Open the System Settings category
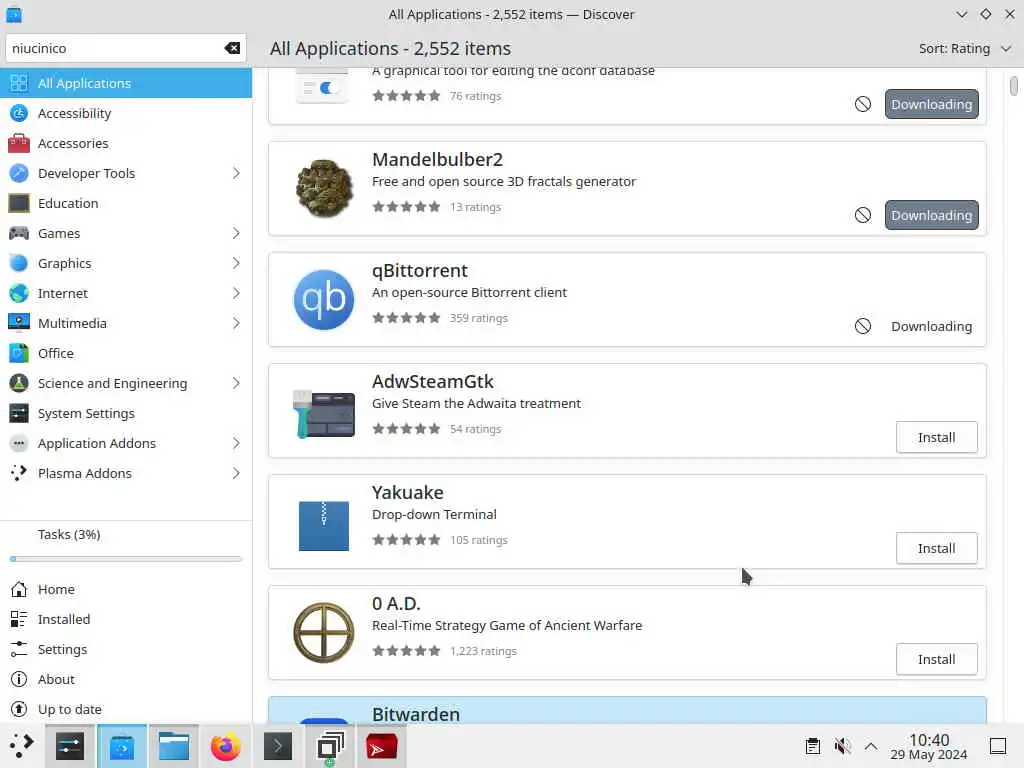 (x=126, y=414)
